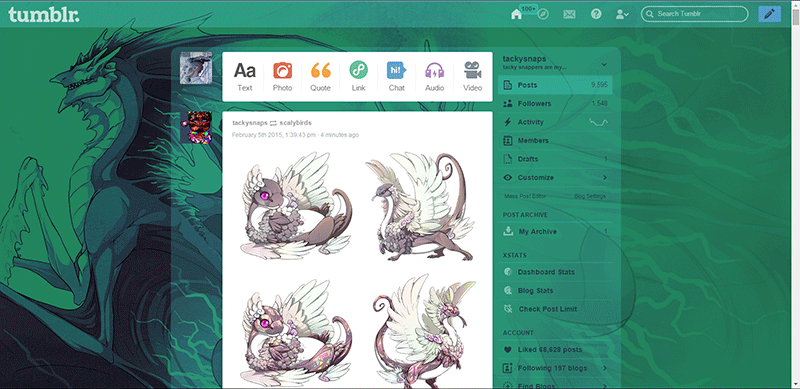Open the Home dashboard icon
Viewport: 800px width, 389px height.
tap(516, 14)
